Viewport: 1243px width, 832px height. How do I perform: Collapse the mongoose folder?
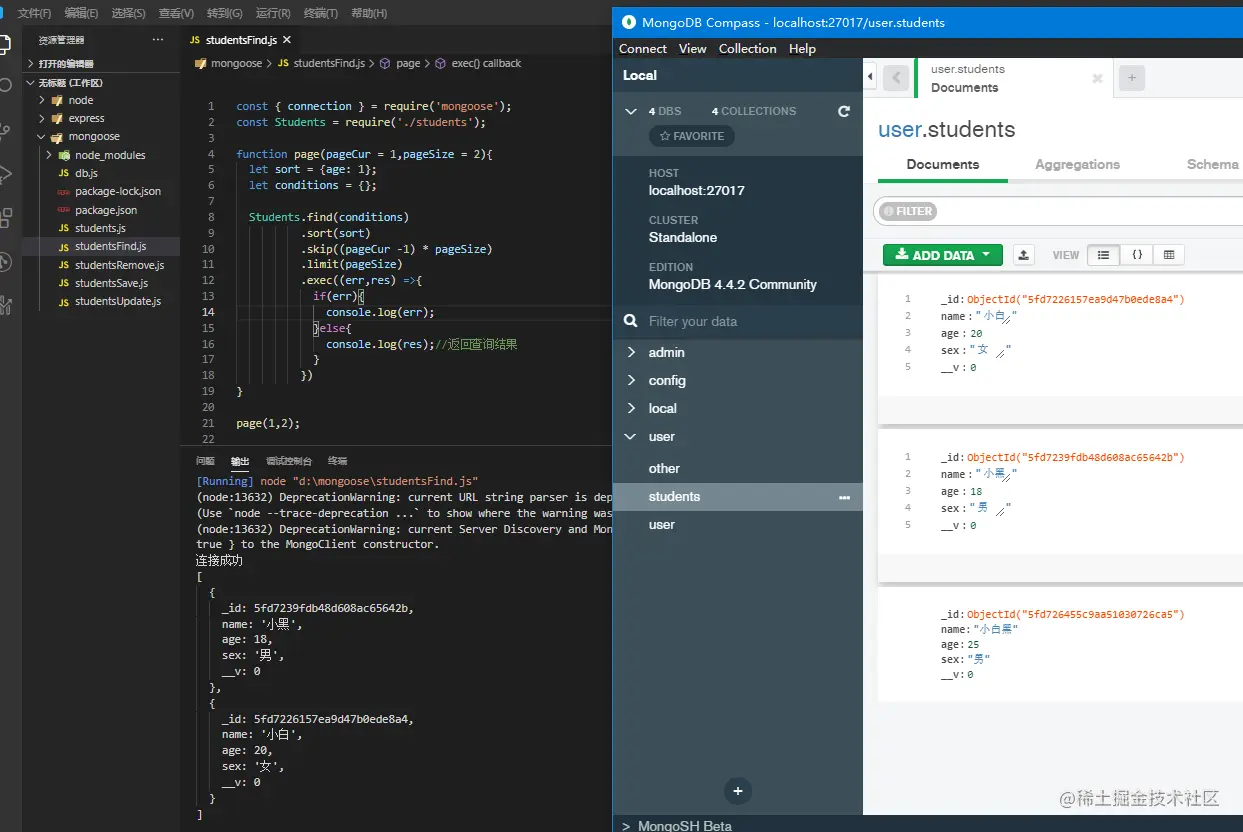tap(42, 136)
